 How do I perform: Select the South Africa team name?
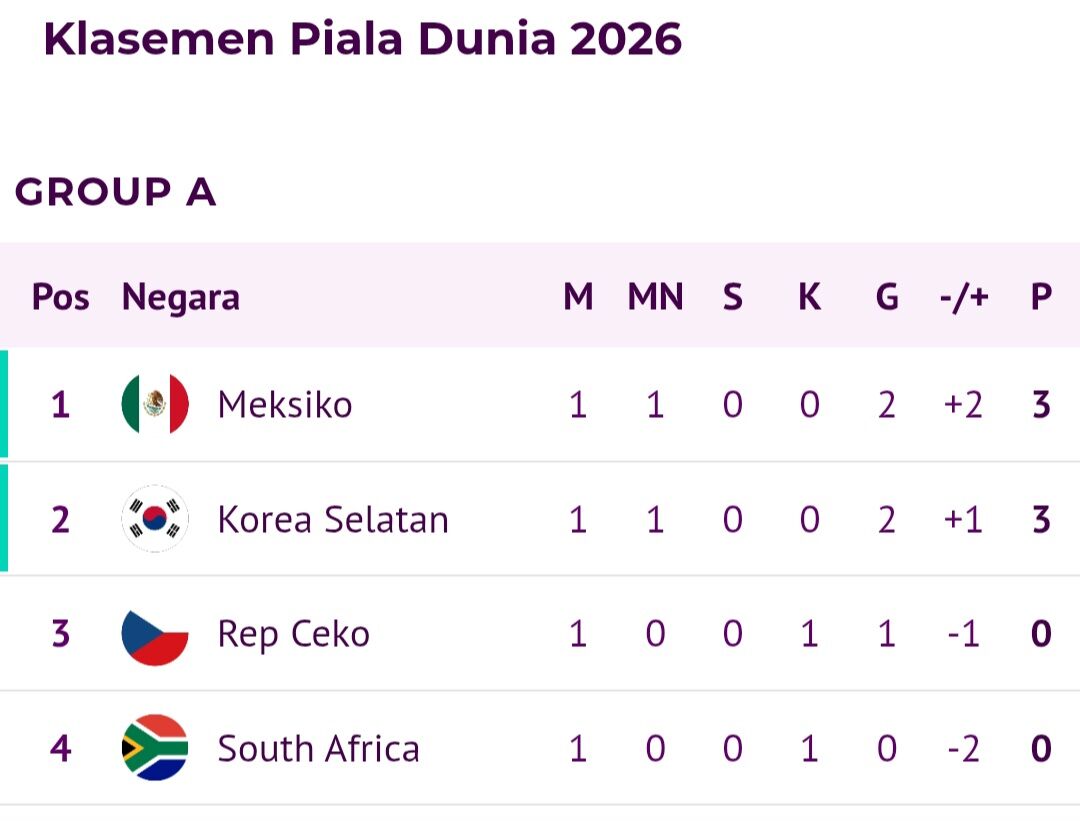coord(318,749)
